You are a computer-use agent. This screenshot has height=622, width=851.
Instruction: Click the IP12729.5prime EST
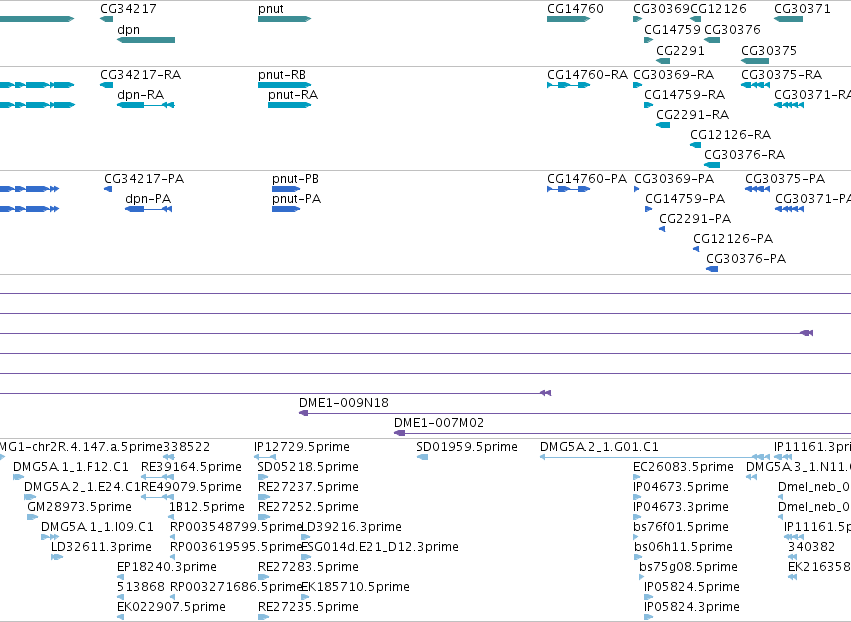[265, 457]
